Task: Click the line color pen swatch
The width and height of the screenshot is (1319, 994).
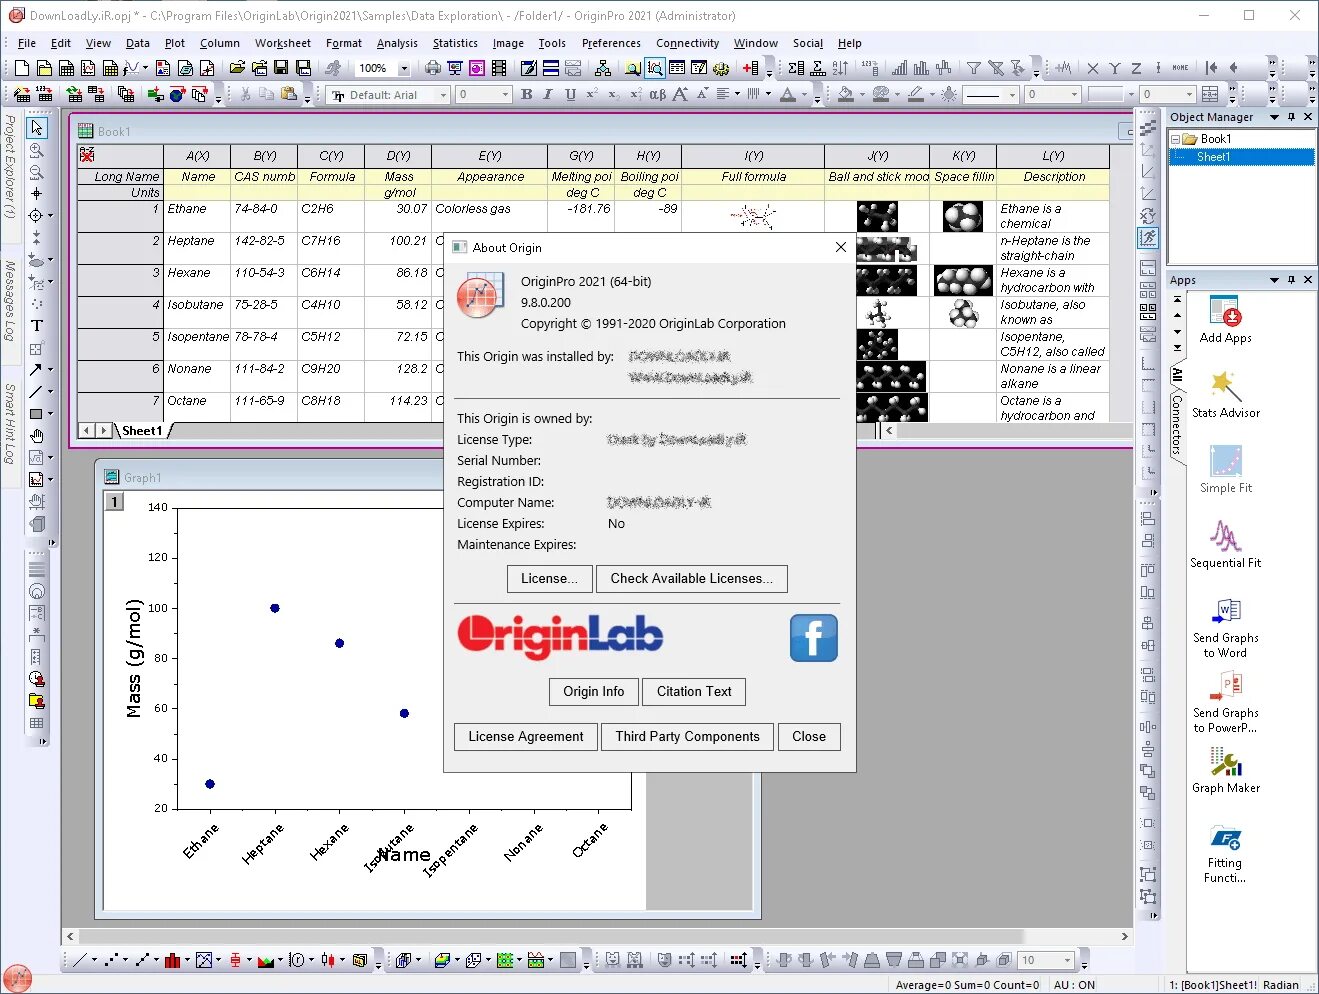Action: [x=915, y=94]
